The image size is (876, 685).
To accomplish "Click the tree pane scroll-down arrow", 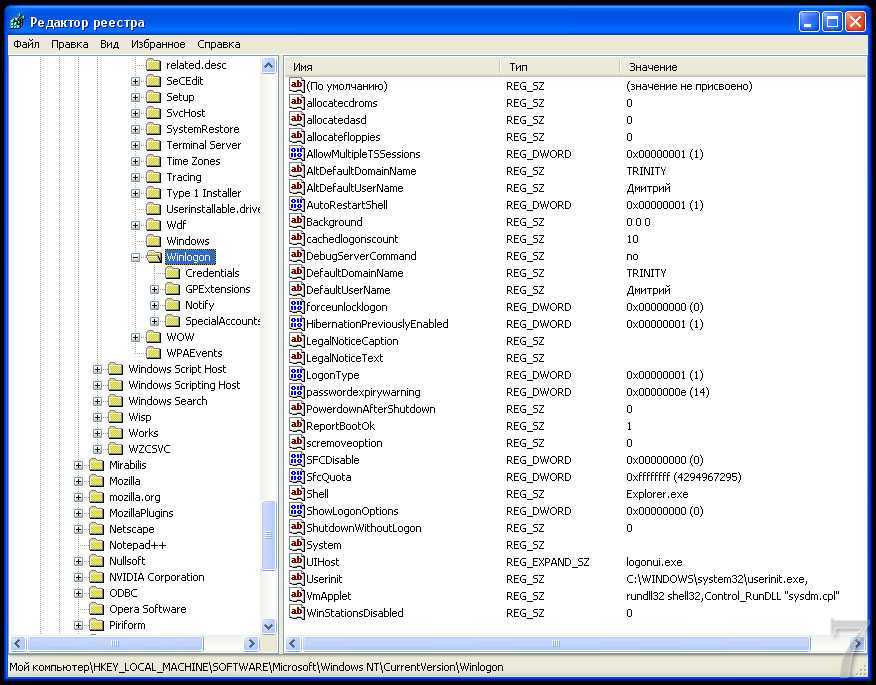I will 268,626.
